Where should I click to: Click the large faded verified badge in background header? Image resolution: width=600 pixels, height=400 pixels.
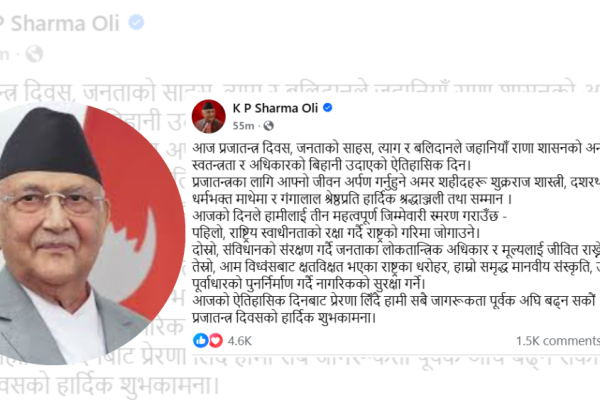(136, 22)
